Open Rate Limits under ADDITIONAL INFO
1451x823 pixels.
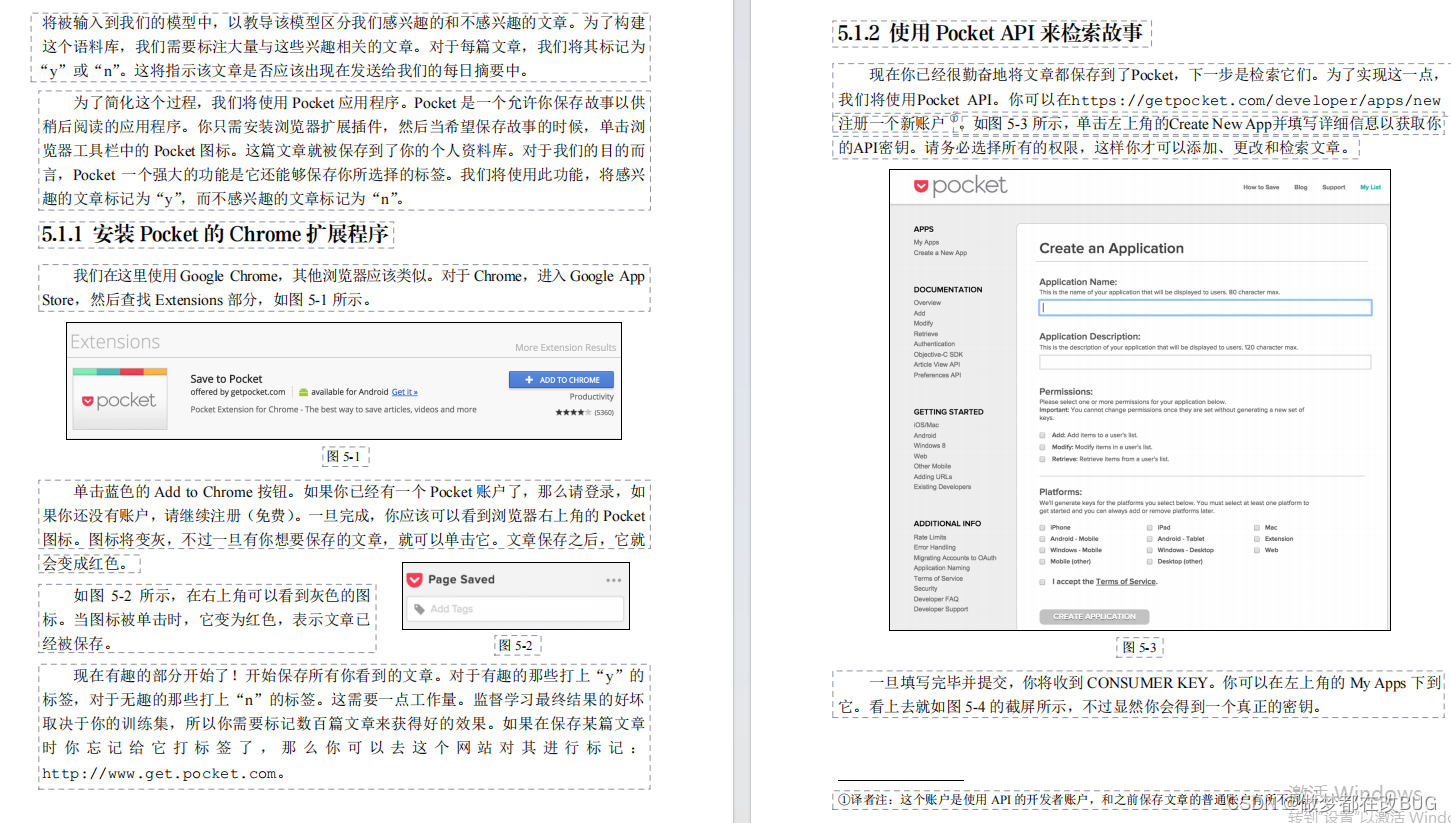tap(930, 537)
